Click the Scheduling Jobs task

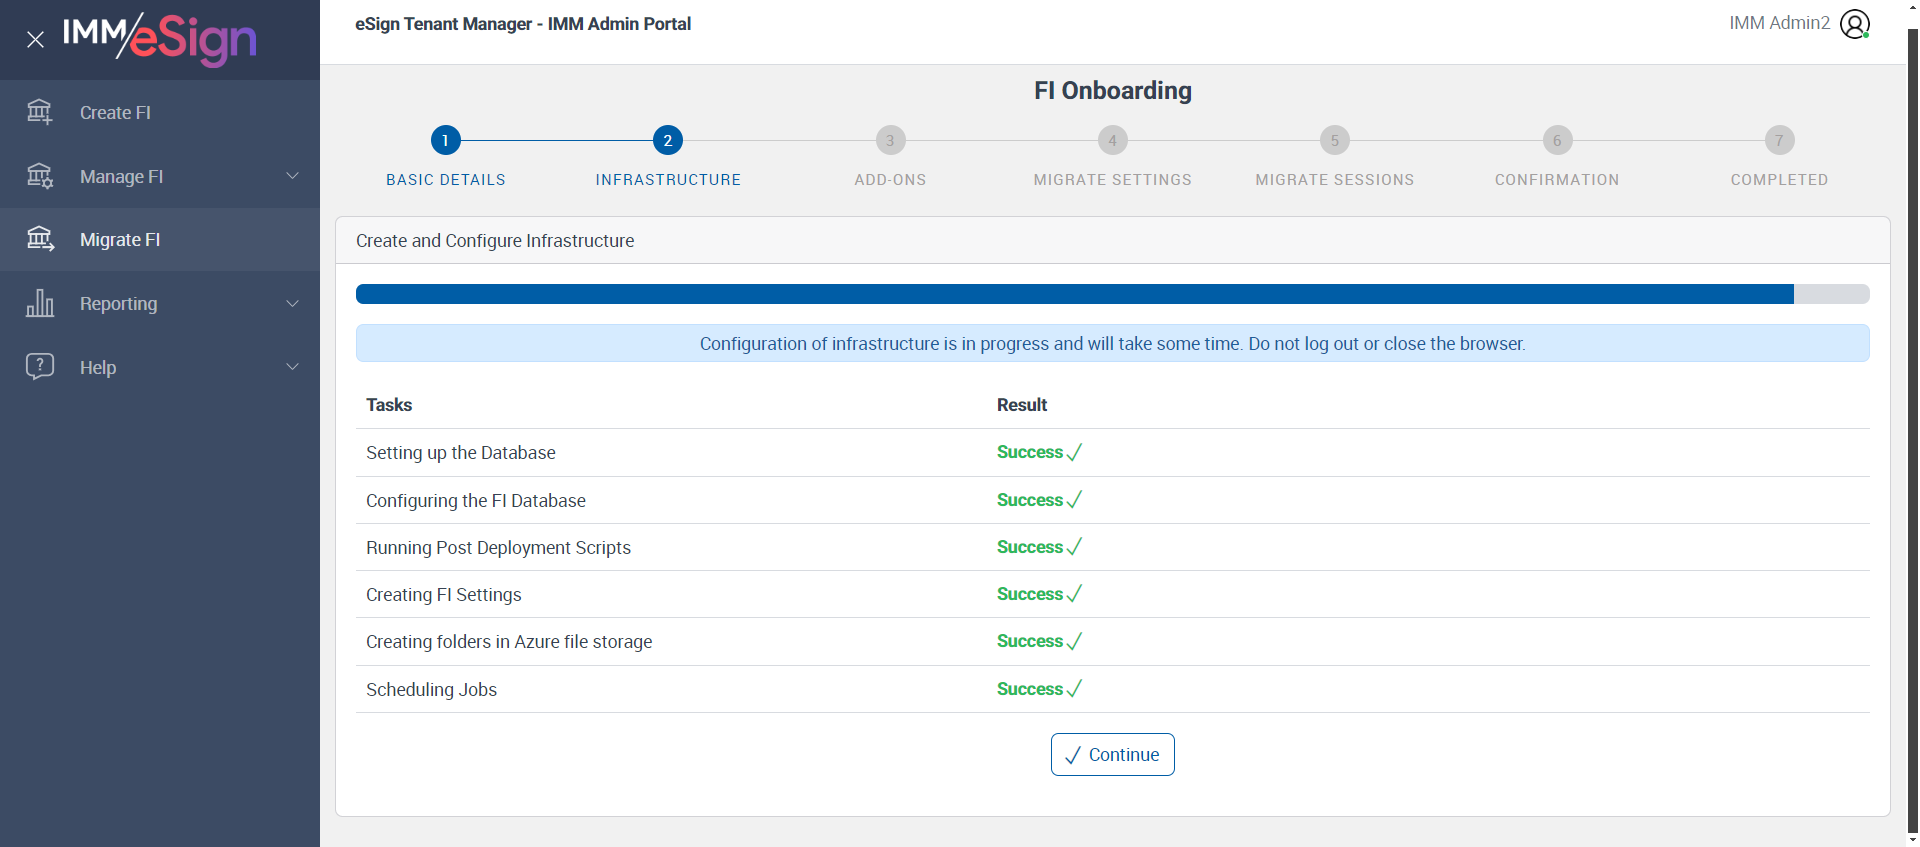tap(431, 690)
